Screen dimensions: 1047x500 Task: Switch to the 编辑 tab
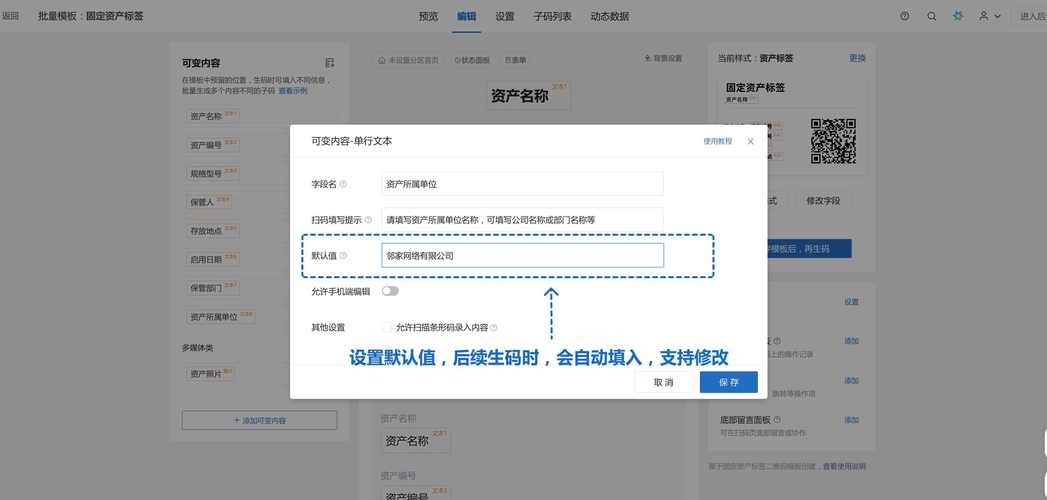(467, 16)
